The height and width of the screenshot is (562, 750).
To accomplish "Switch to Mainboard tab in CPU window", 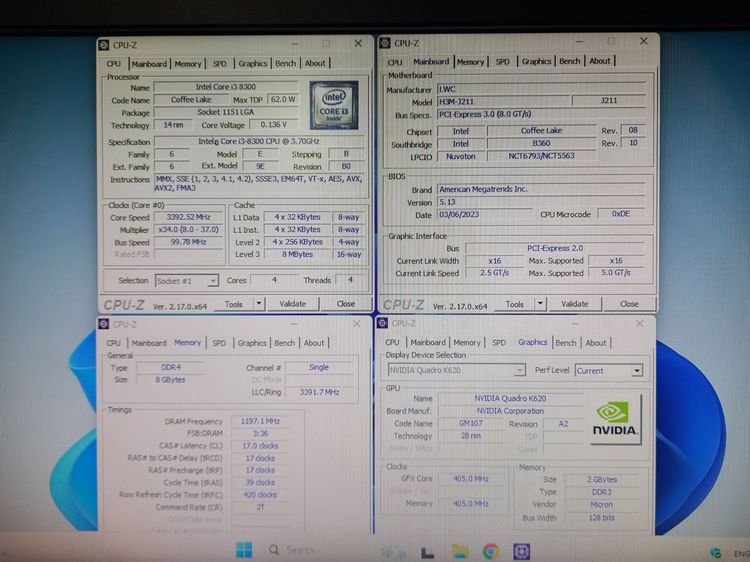I will pyautogui.click(x=149, y=64).
